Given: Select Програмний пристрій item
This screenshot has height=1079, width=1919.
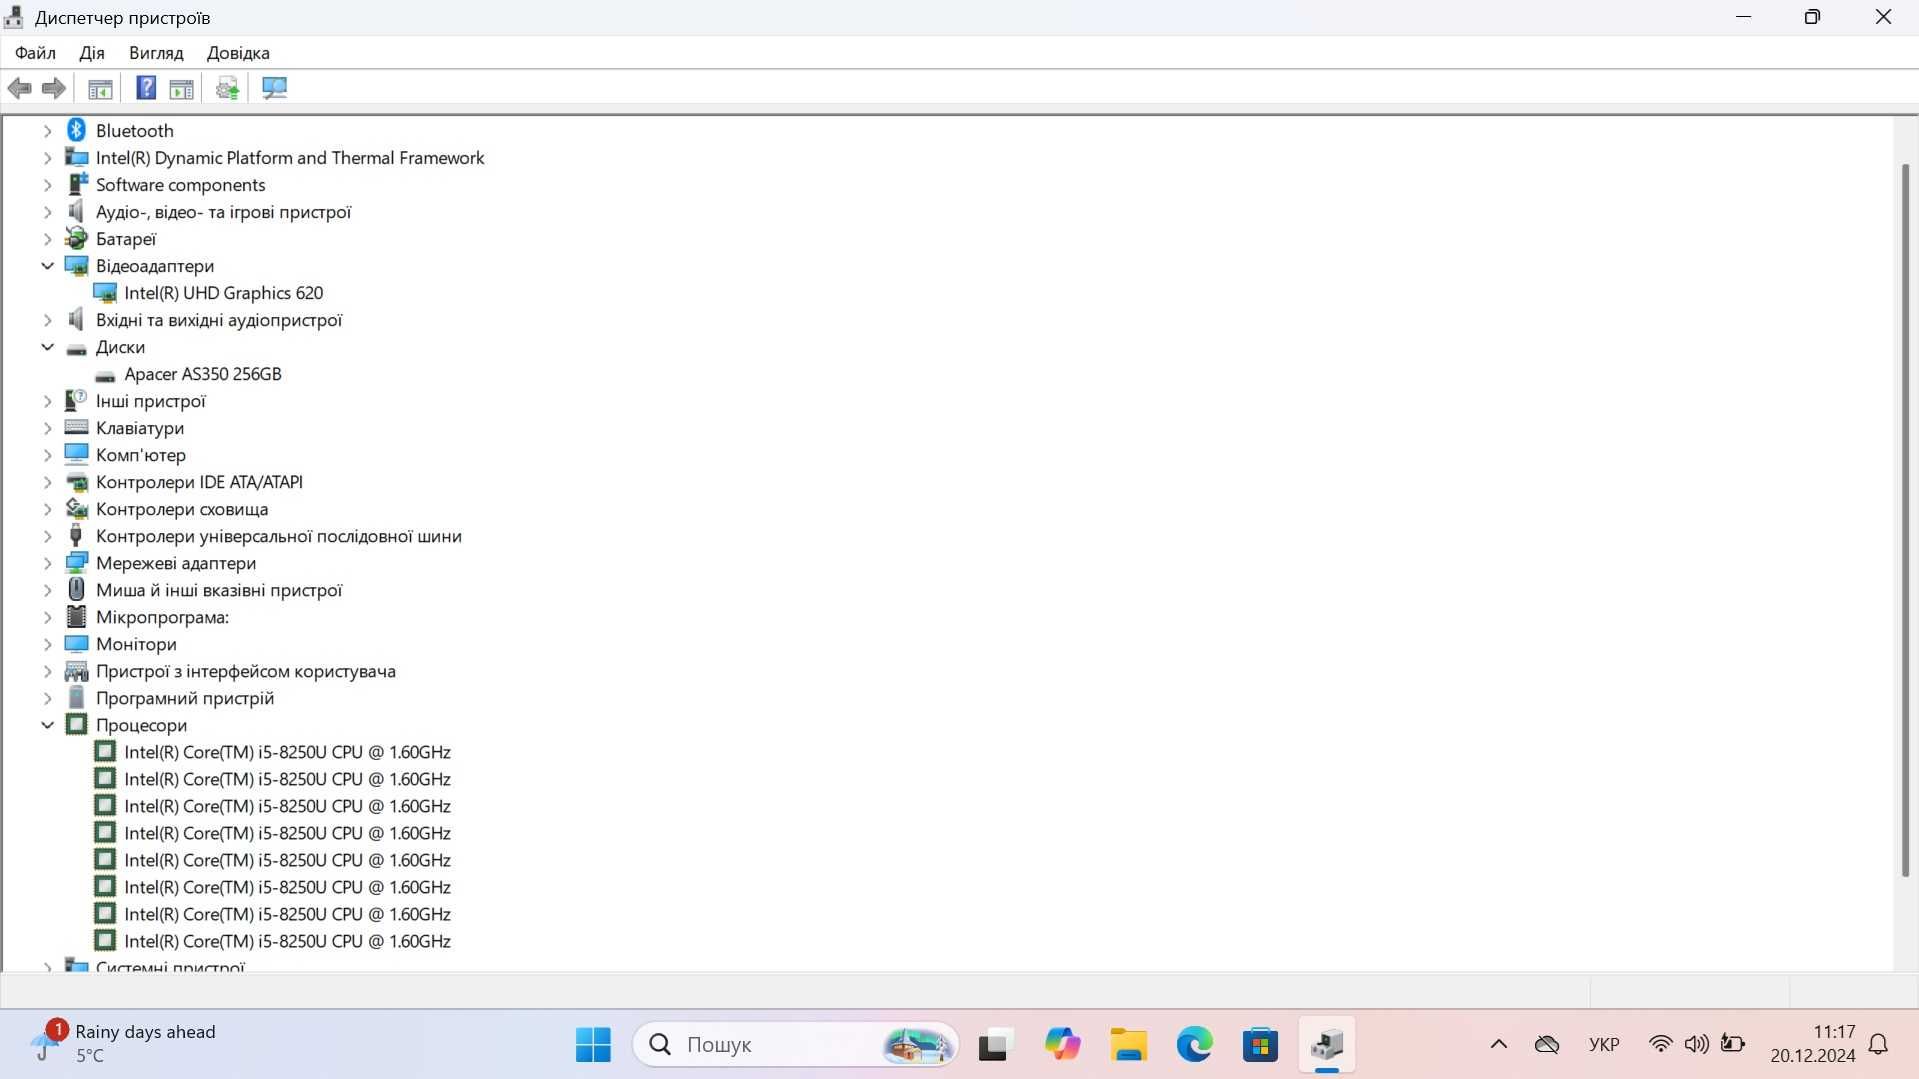Looking at the screenshot, I should pos(185,698).
